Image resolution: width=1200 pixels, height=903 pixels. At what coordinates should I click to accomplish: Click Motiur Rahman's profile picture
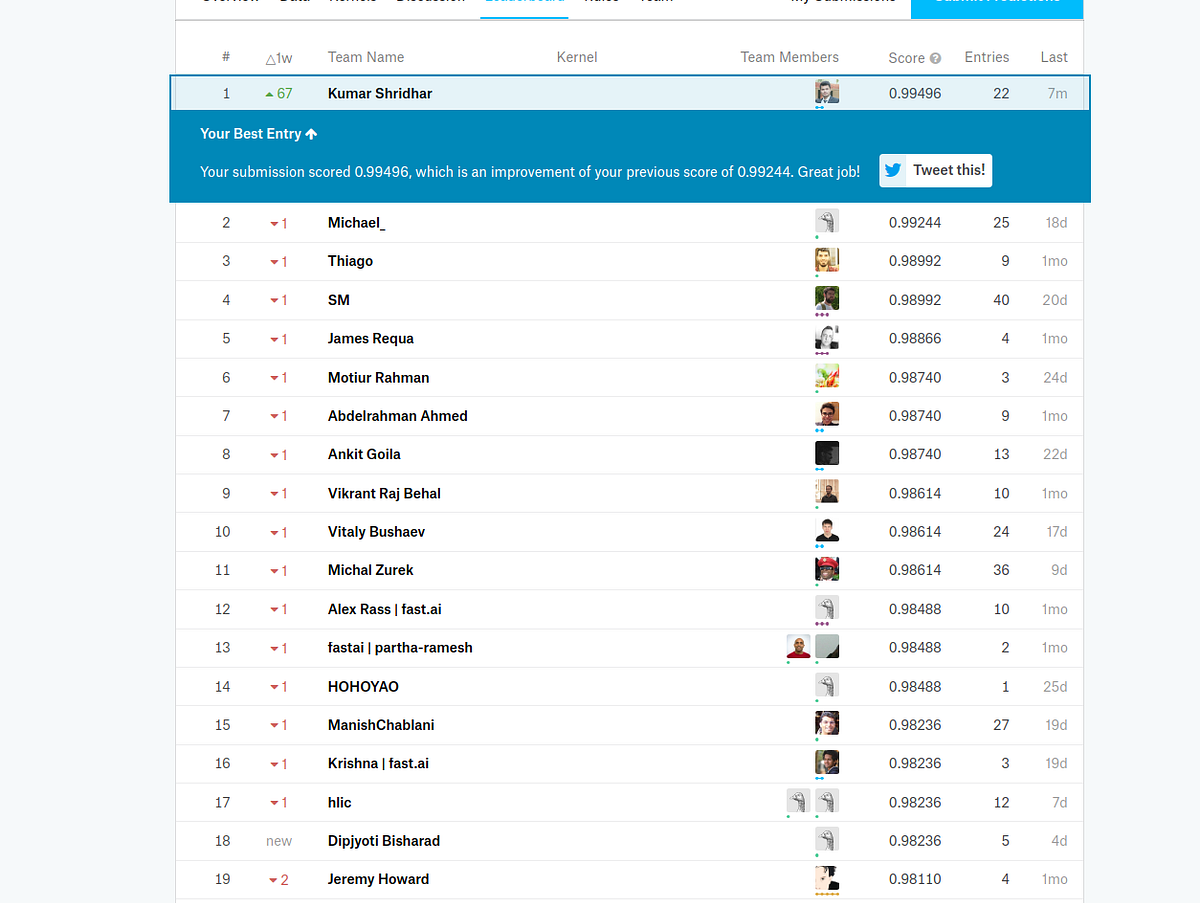pos(827,377)
